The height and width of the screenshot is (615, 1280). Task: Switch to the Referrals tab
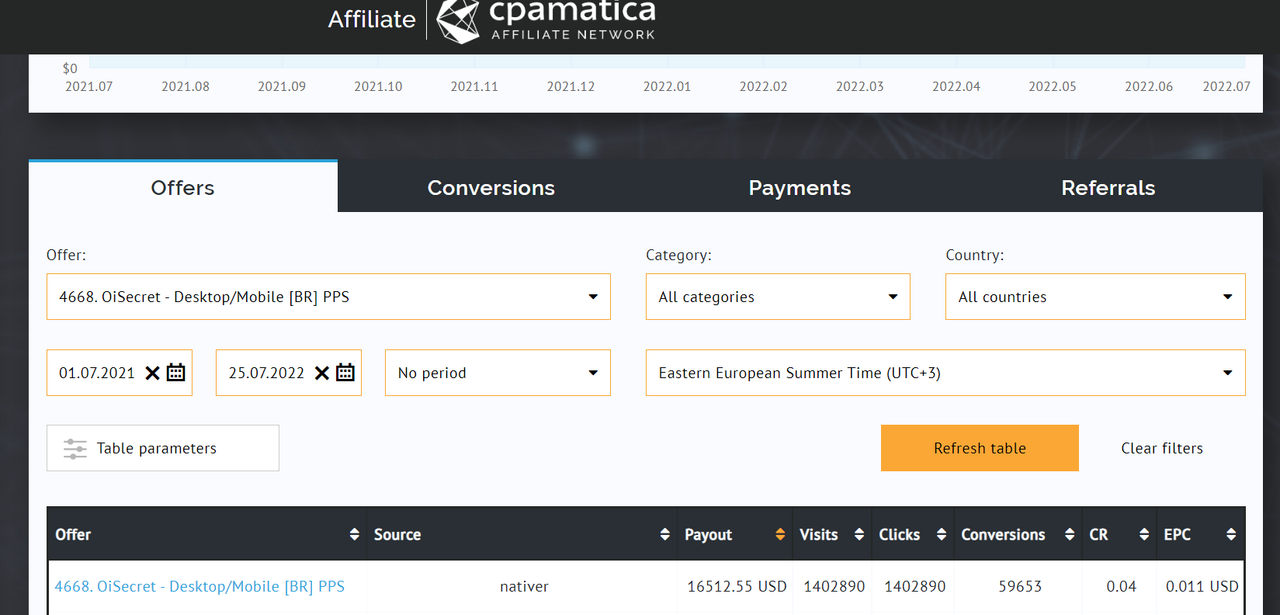(1108, 187)
